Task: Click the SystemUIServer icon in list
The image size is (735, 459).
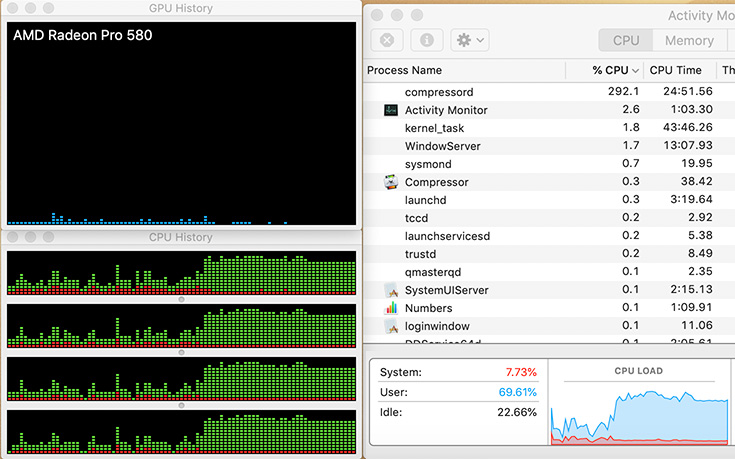Action: [390, 290]
